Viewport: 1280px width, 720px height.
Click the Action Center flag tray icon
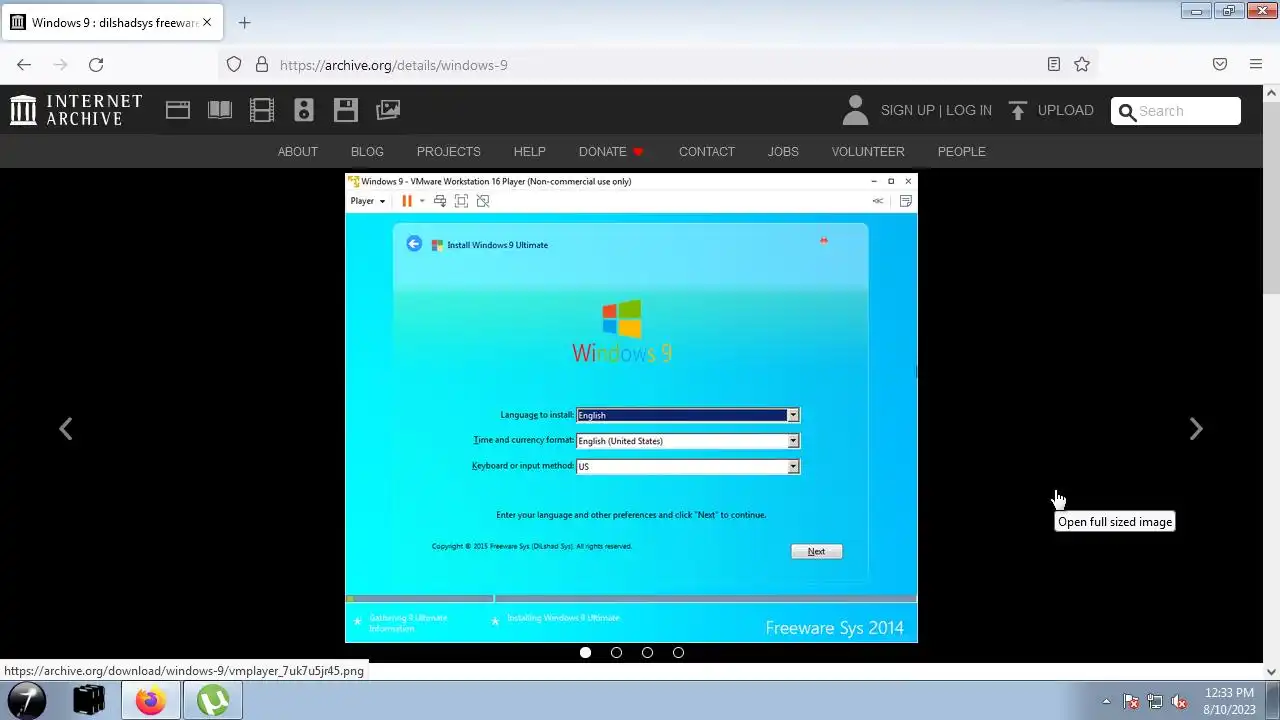tap(1131, 701)
